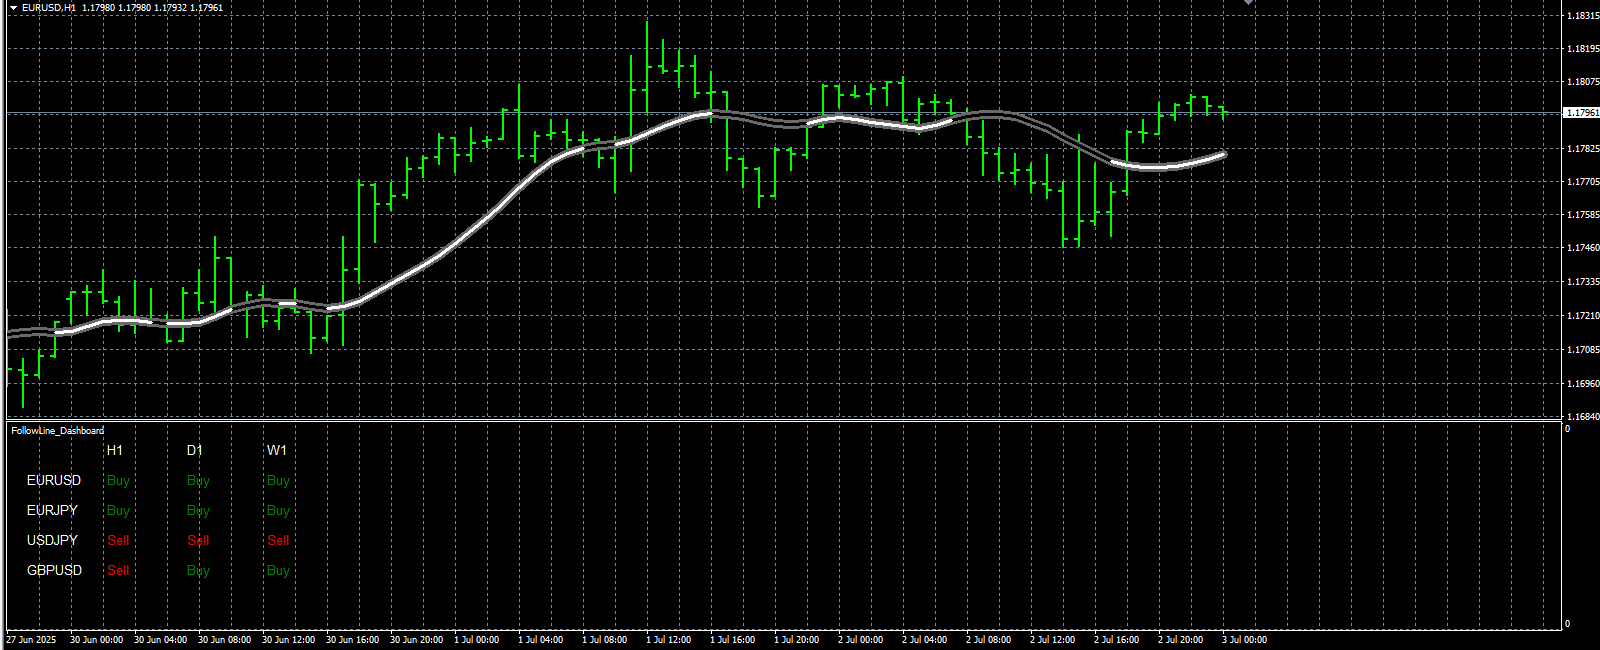Click price scale value 1.17585
The width and height of the screenshot is (1600, 650).
click(1582, 215)
